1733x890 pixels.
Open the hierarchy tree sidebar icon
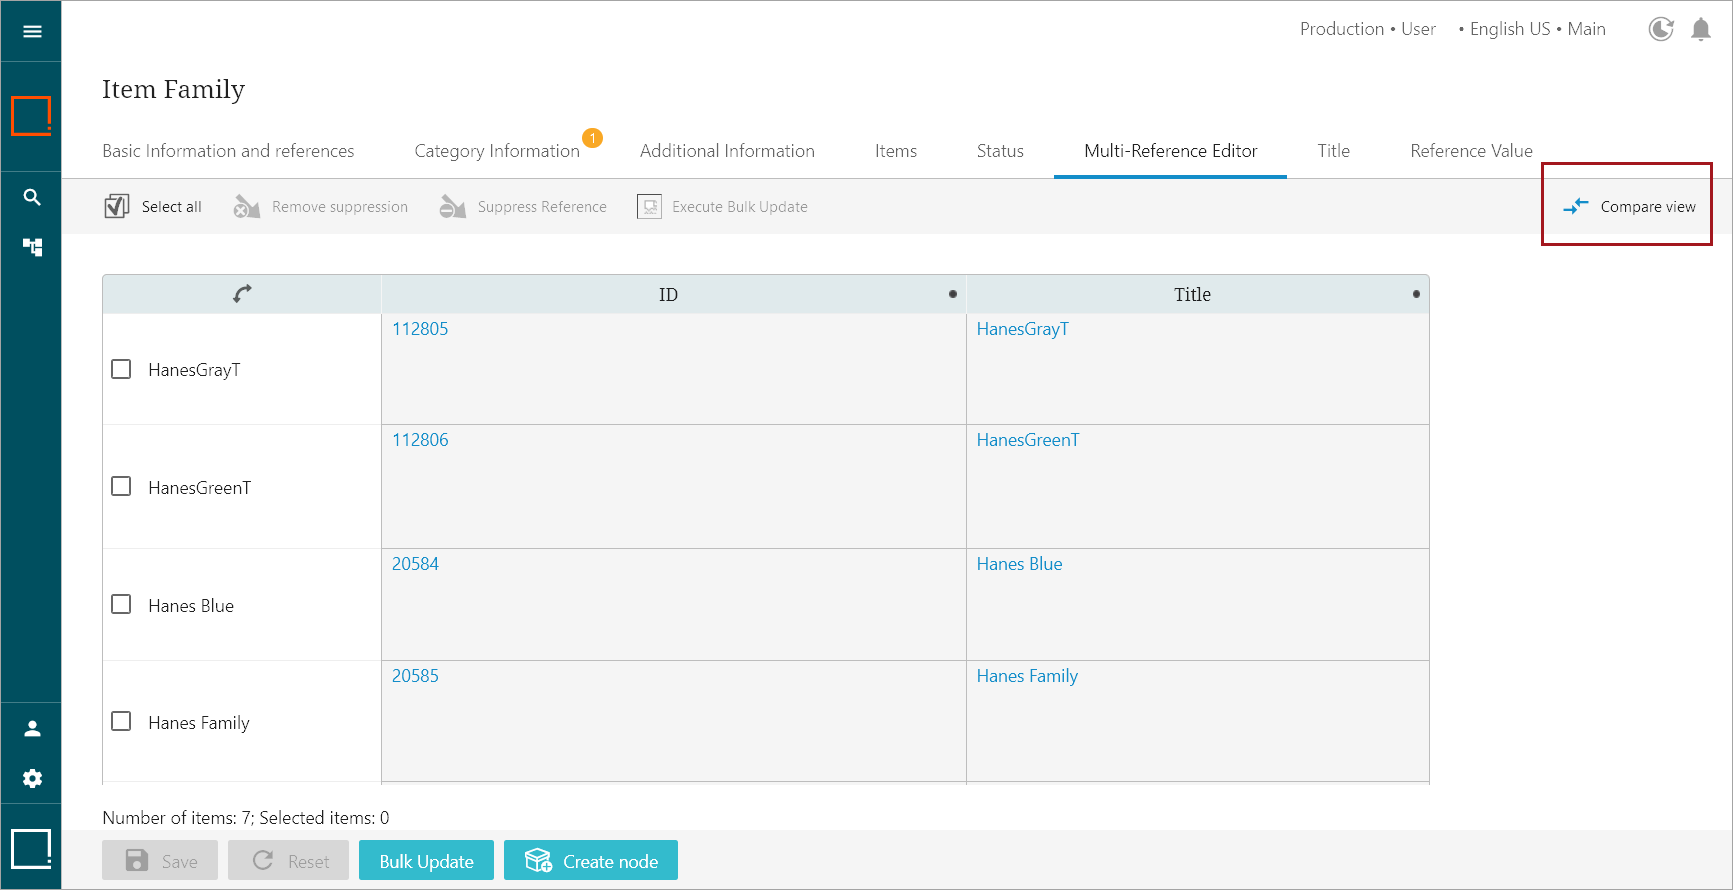click(32, 247)
